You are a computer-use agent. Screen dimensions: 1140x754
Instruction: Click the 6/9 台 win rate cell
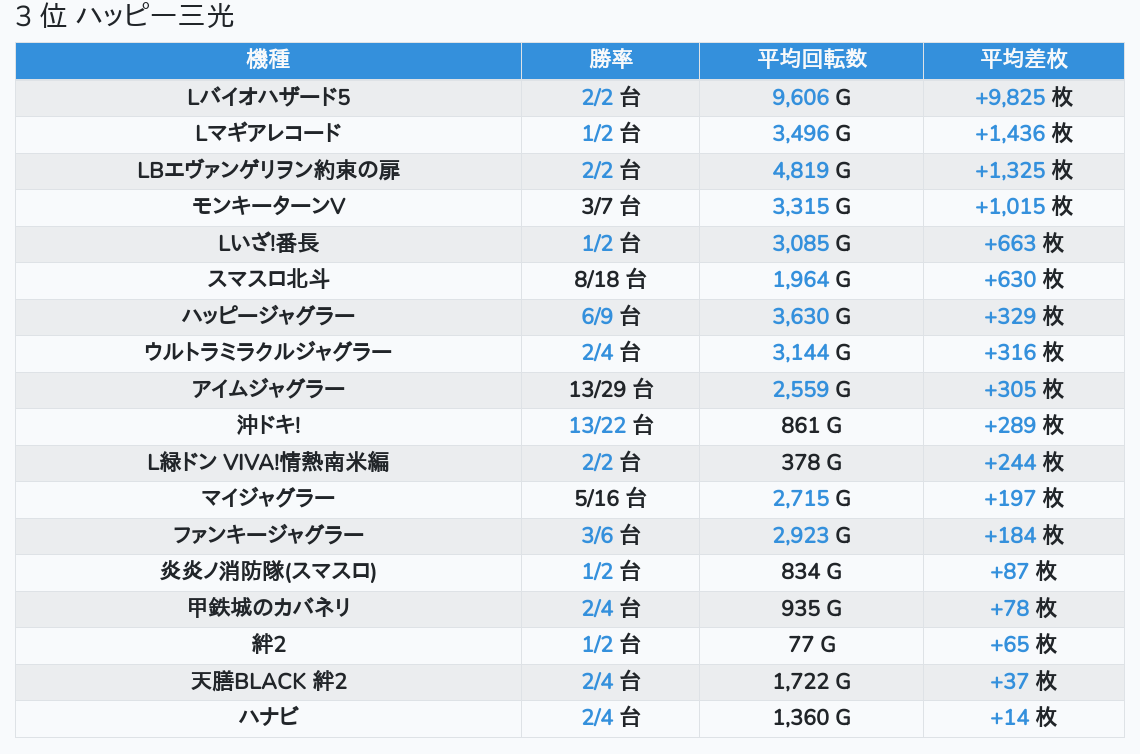click(611, 316)
